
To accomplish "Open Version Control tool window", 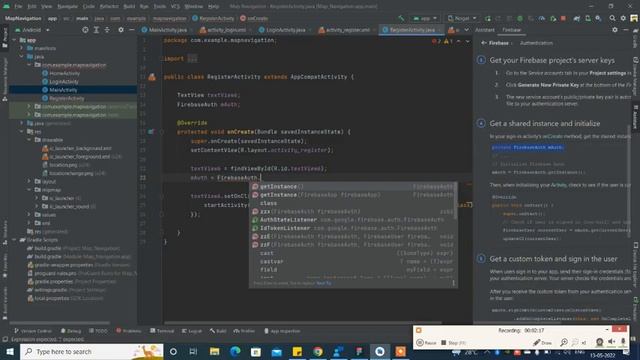I will click(x=33, y=331).
